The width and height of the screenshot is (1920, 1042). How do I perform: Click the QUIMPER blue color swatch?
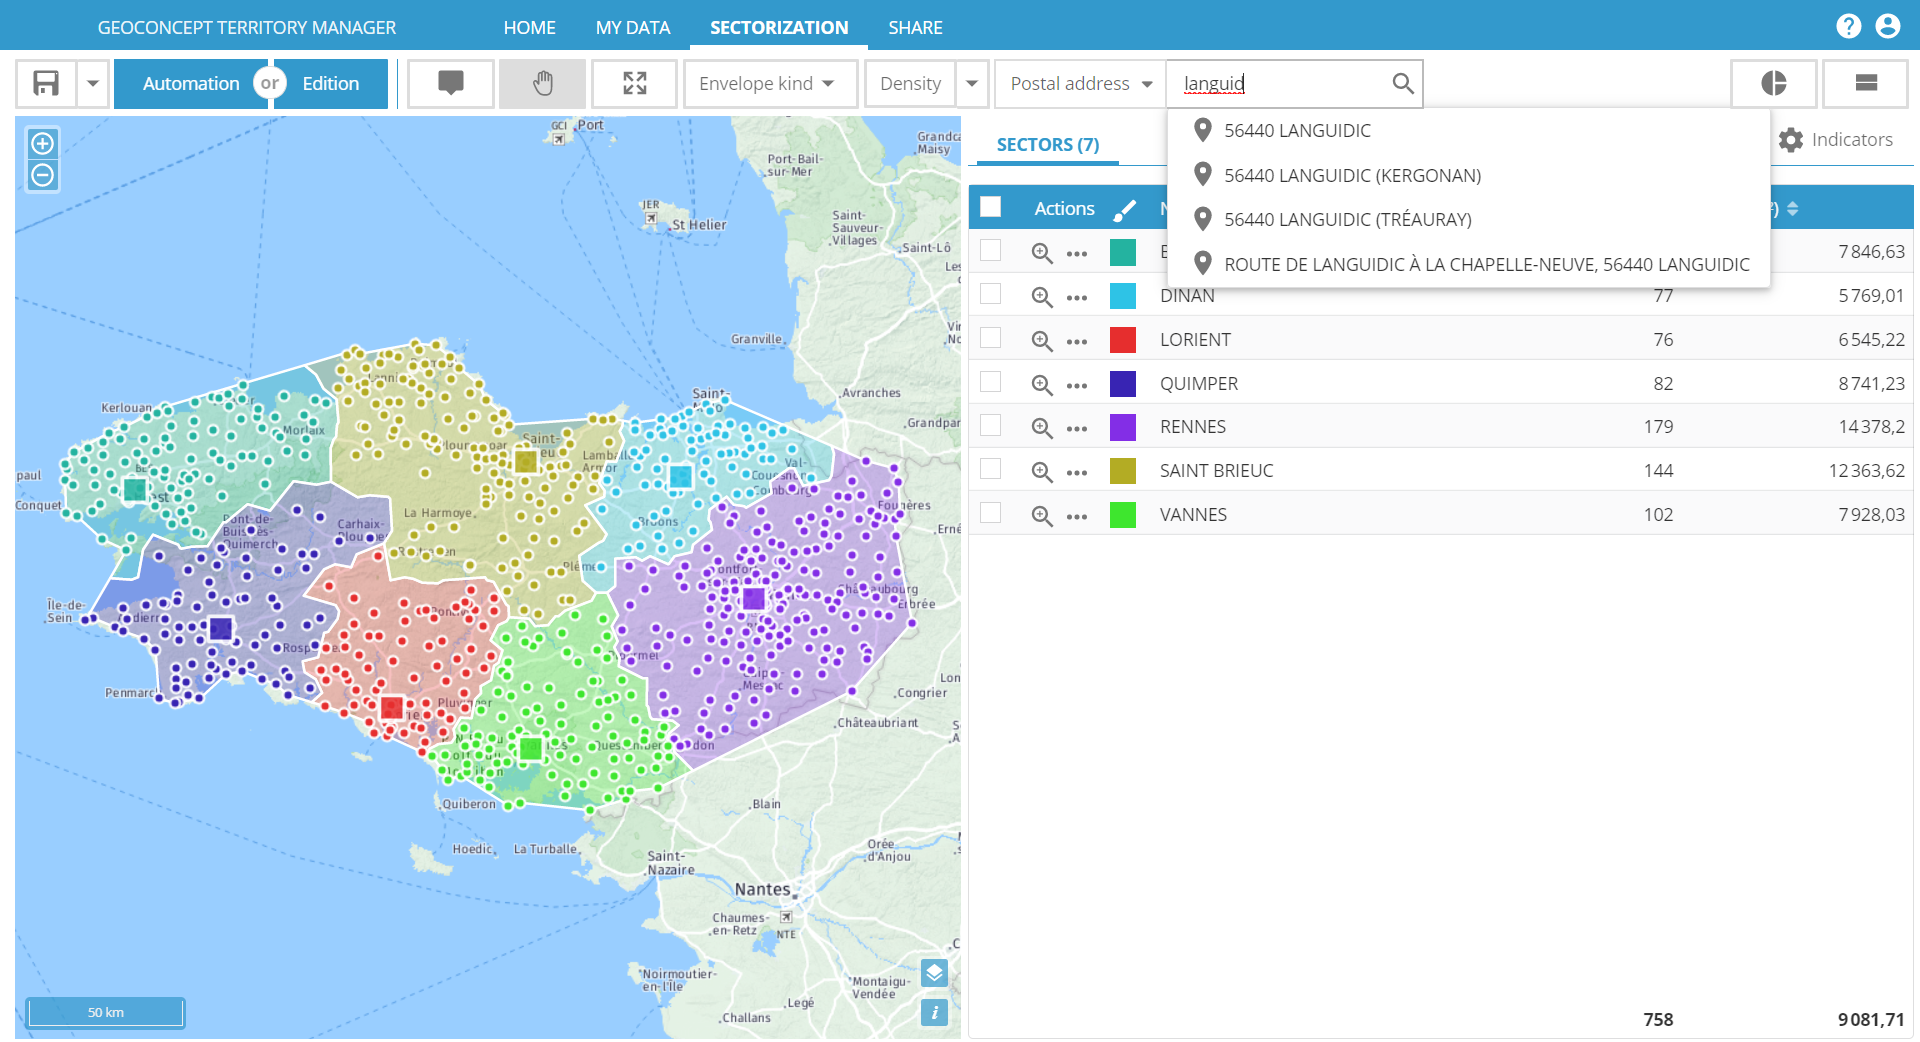[x=1123, y=384]
